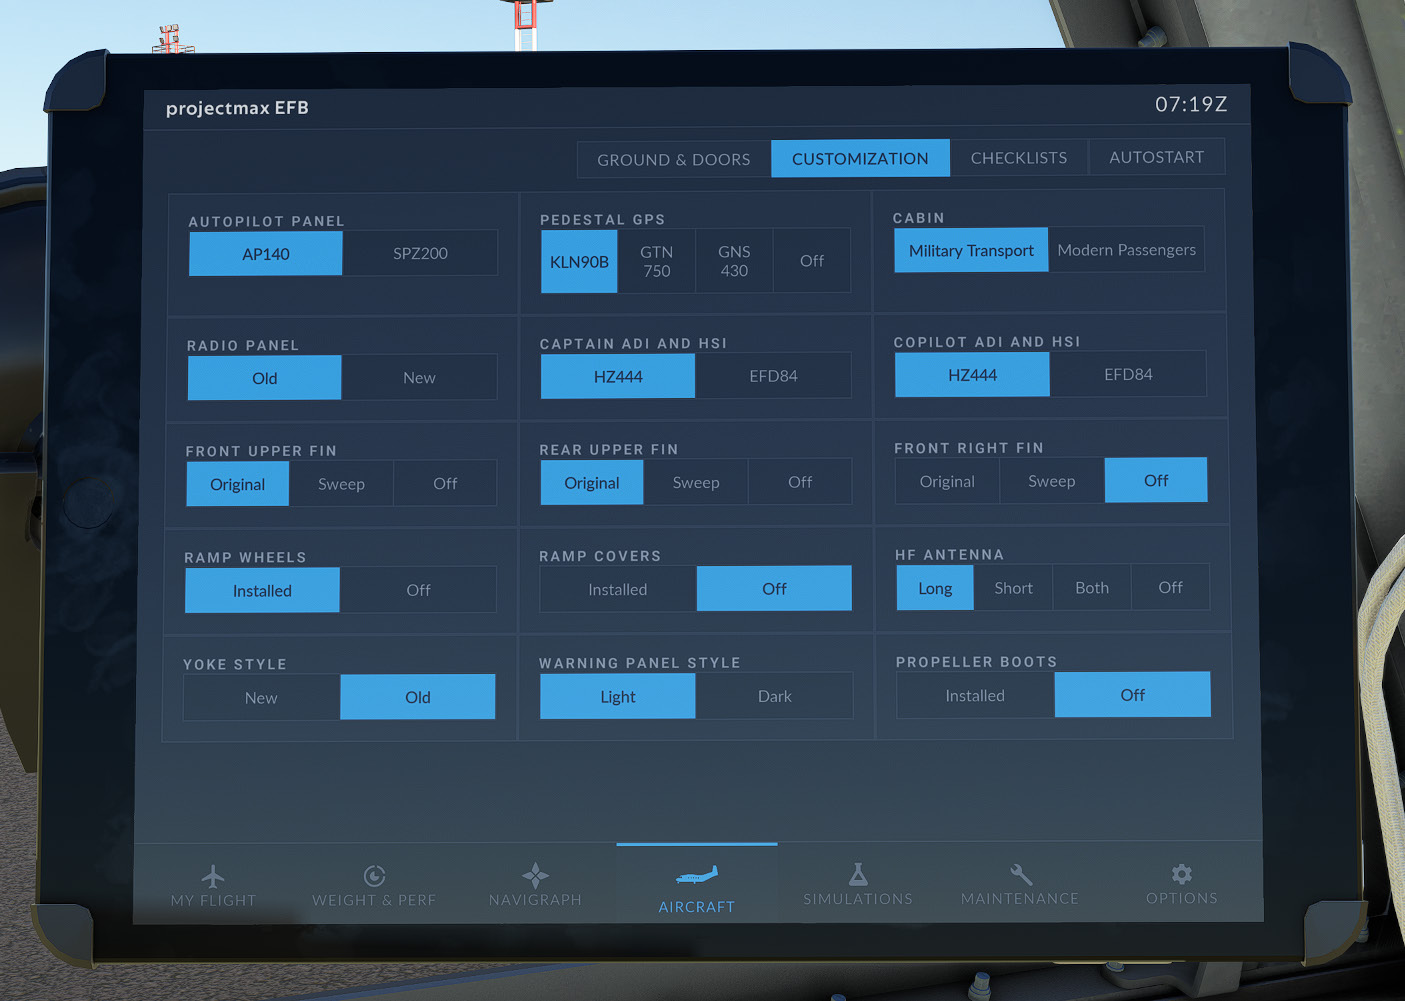This screenshot has width=1405, height=1001.
Task: Choose Long HF antenna
Action: click(935, 588)
